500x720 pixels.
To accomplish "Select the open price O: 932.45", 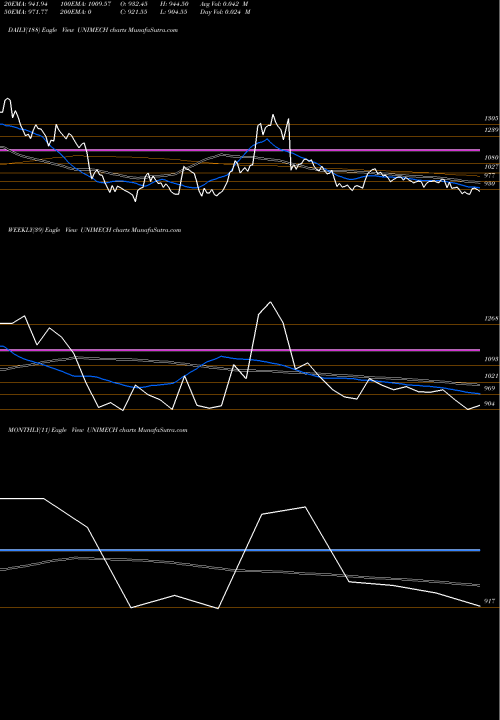I will [x=134, y=4].
